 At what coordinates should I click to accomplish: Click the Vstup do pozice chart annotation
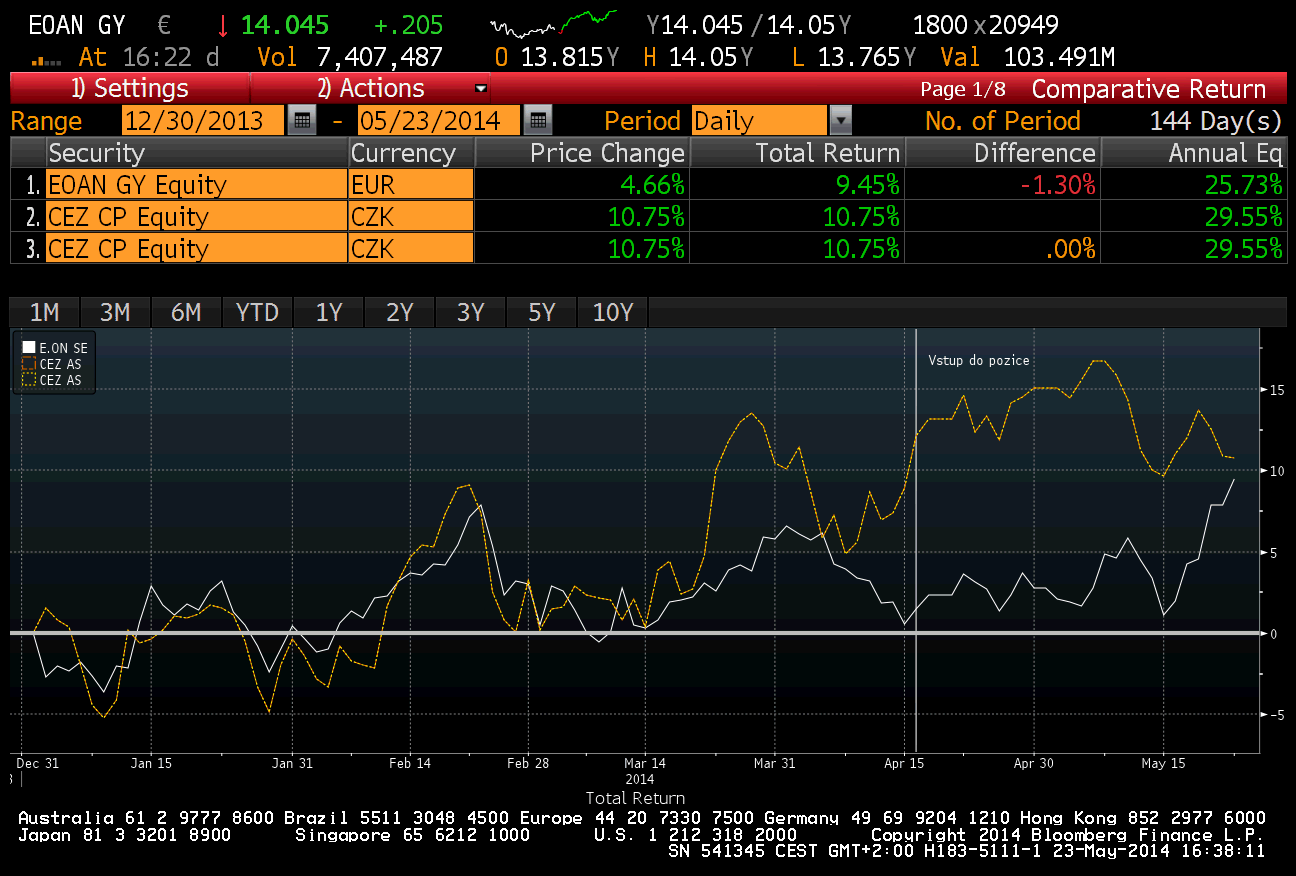pos(978,360)
